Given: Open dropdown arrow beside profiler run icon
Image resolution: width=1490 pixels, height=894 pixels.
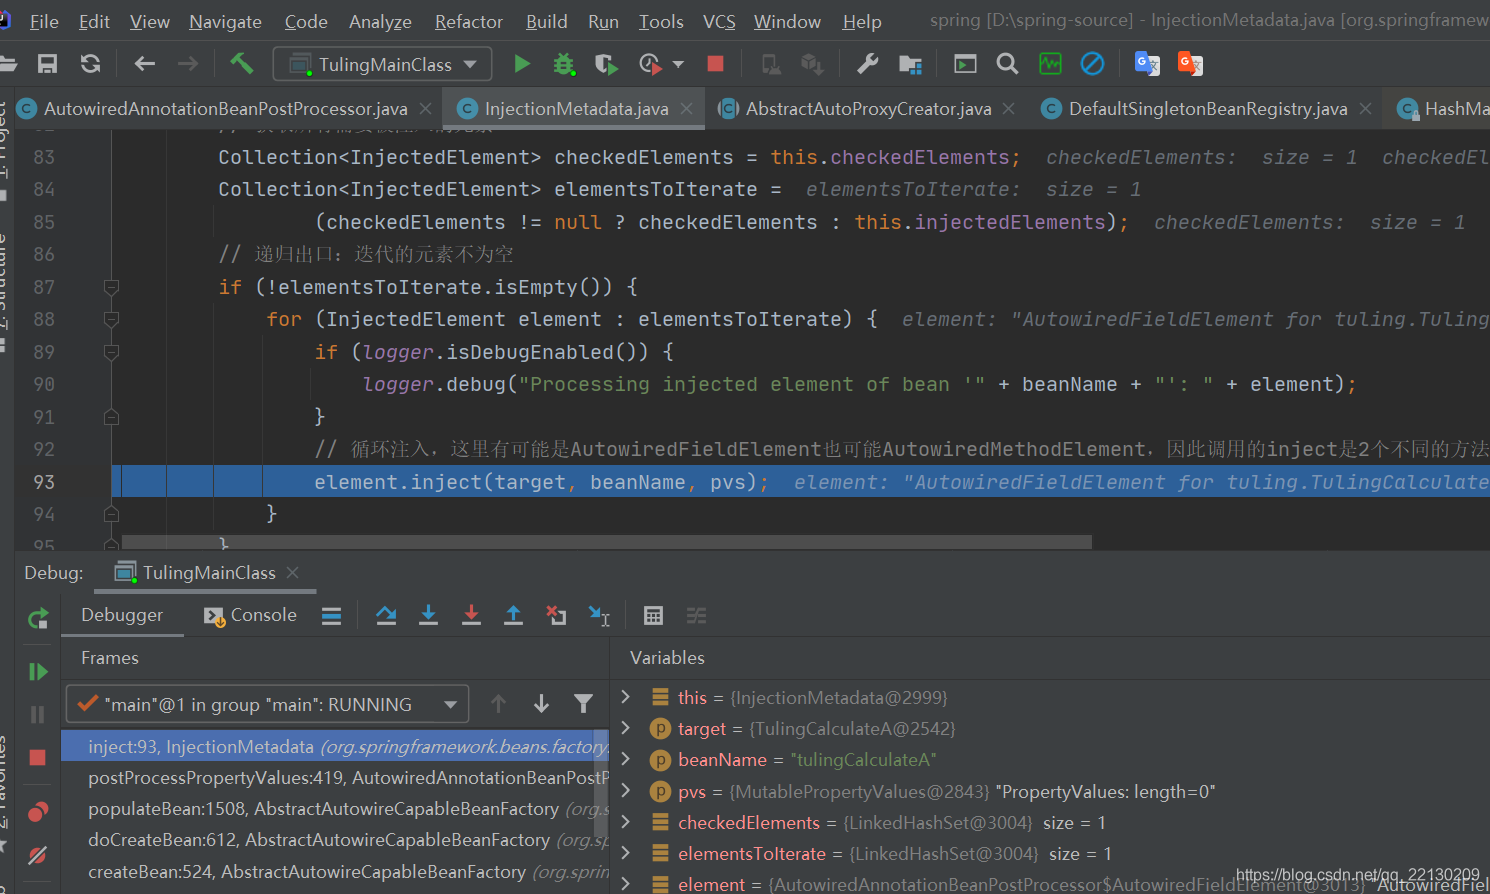Looking at the screenshot, I should coord(678,64).
